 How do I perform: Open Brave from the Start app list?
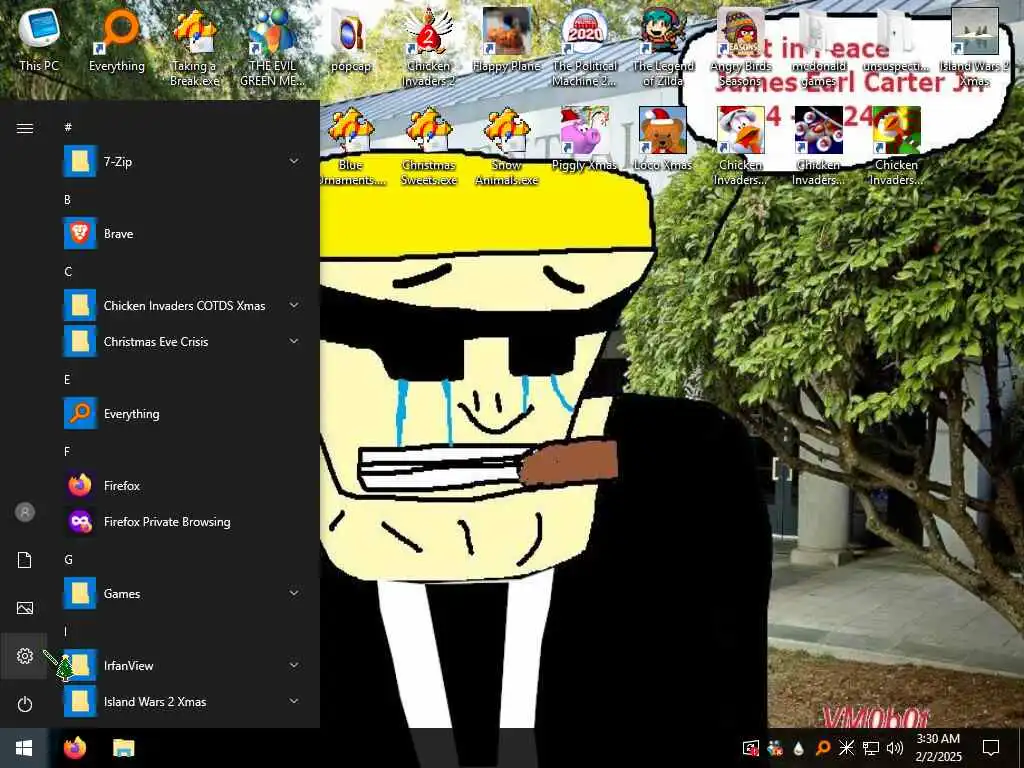[x=185, y=233]
